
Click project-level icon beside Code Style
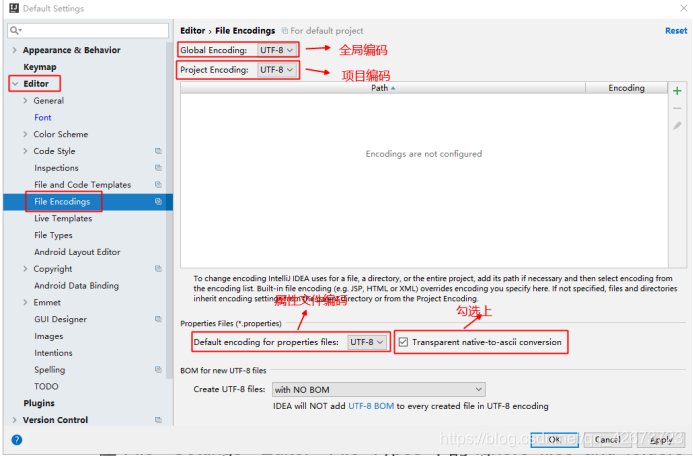(x=158, y=151)
